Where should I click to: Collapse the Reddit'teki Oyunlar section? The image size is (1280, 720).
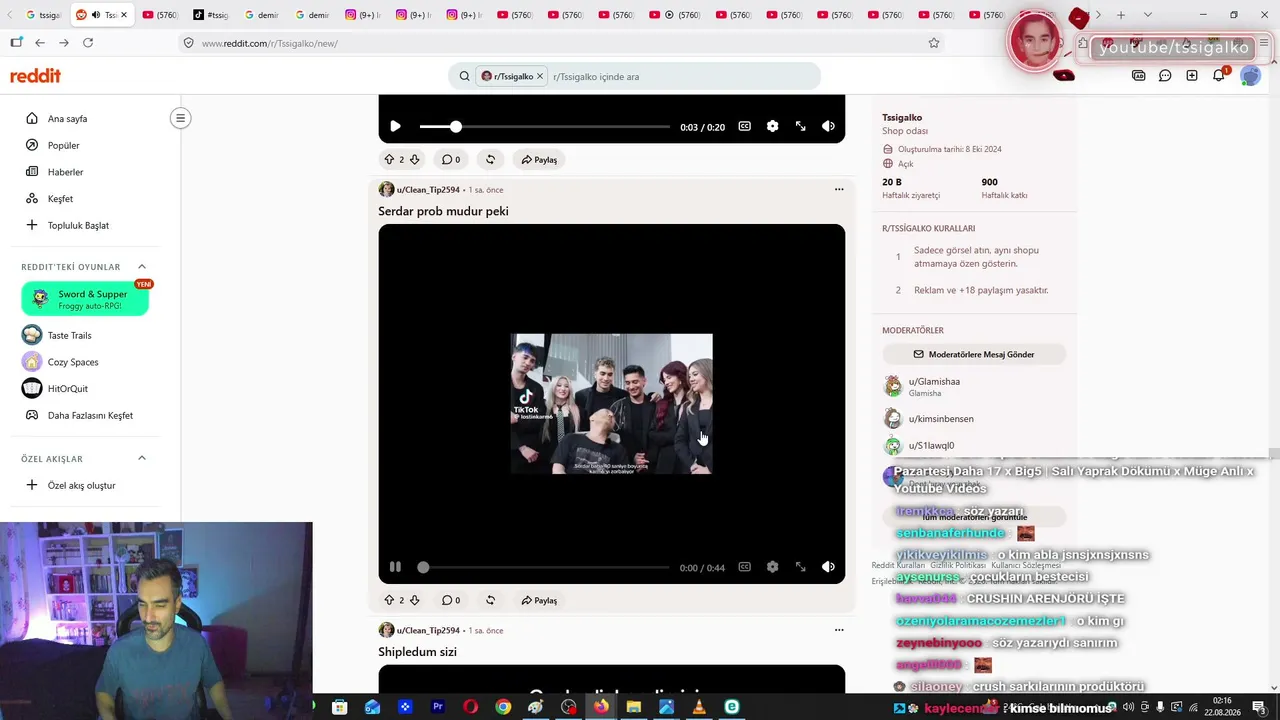(141, 267)
